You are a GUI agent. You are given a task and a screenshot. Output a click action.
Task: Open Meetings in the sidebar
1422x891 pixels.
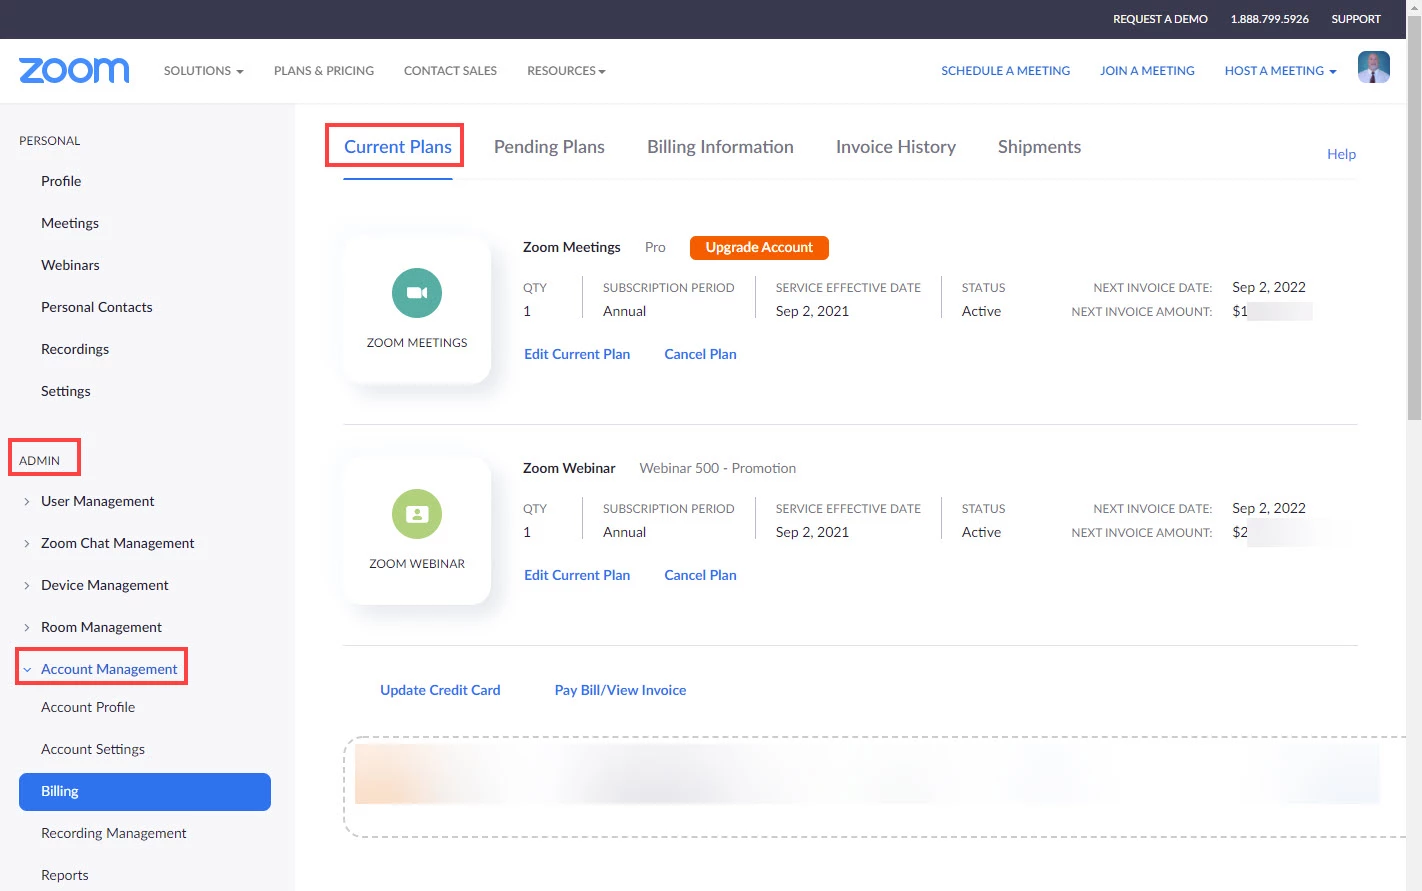[x=70, y=223]
